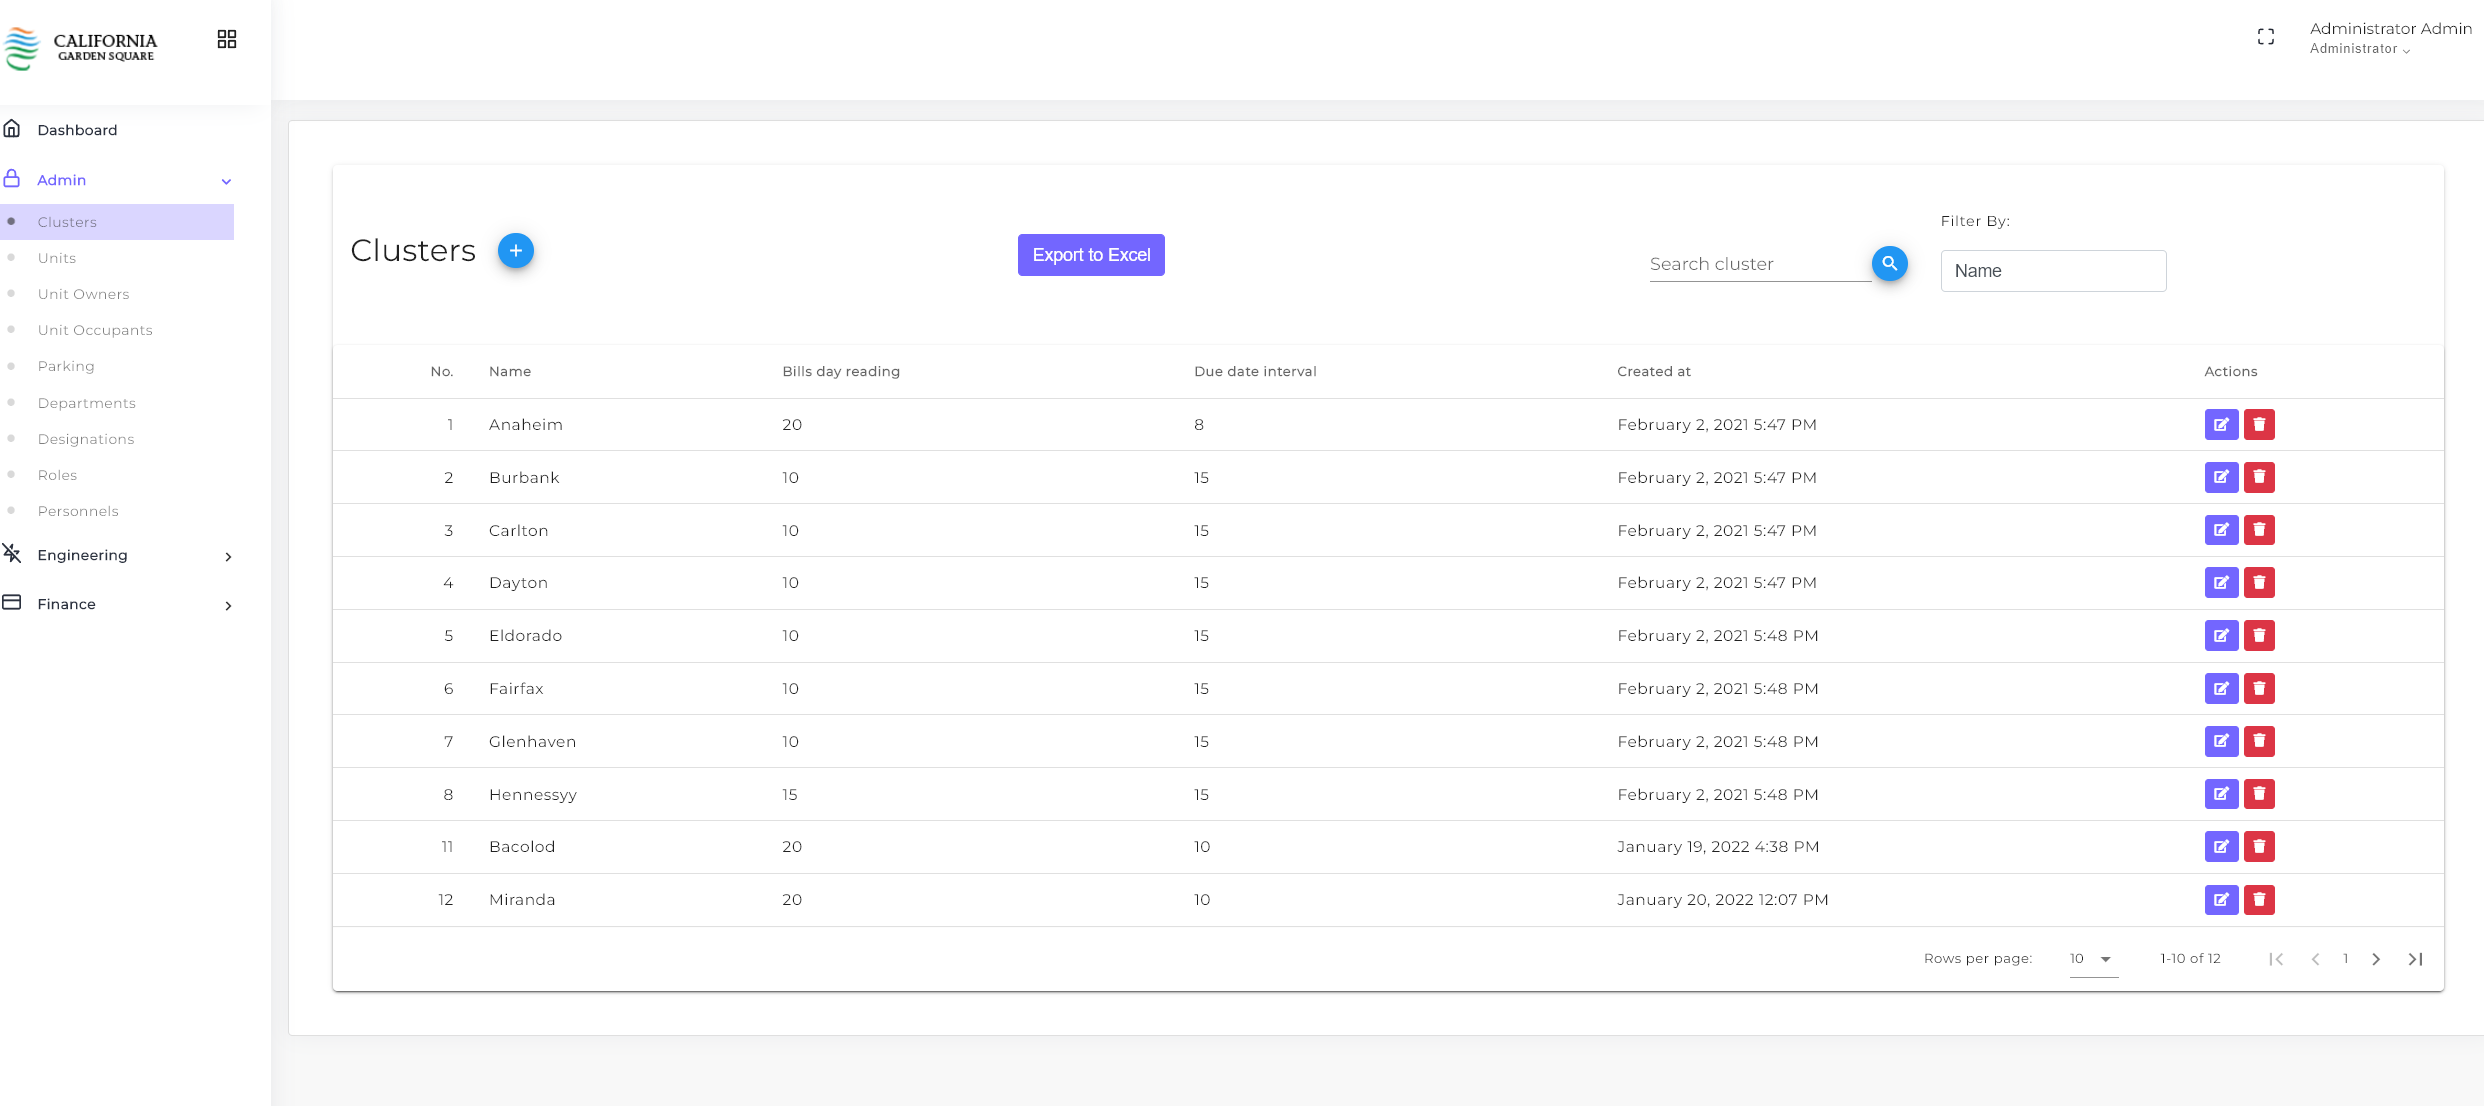Open rows per page dropdown

(x=2092, y=959)
